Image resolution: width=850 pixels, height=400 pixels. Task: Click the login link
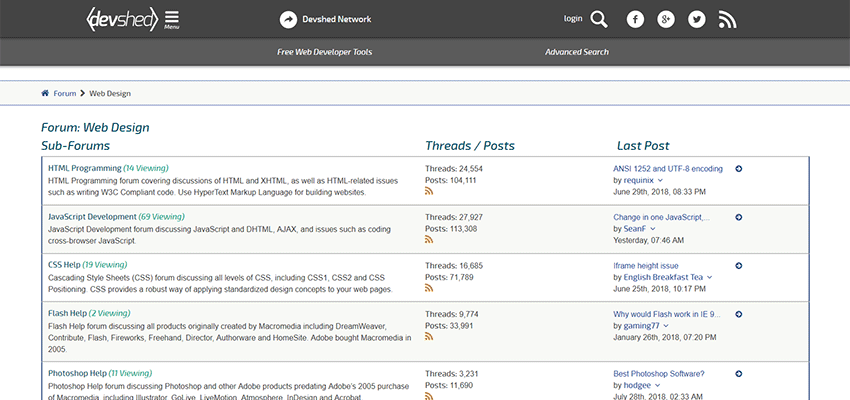[x=572, y=19]
